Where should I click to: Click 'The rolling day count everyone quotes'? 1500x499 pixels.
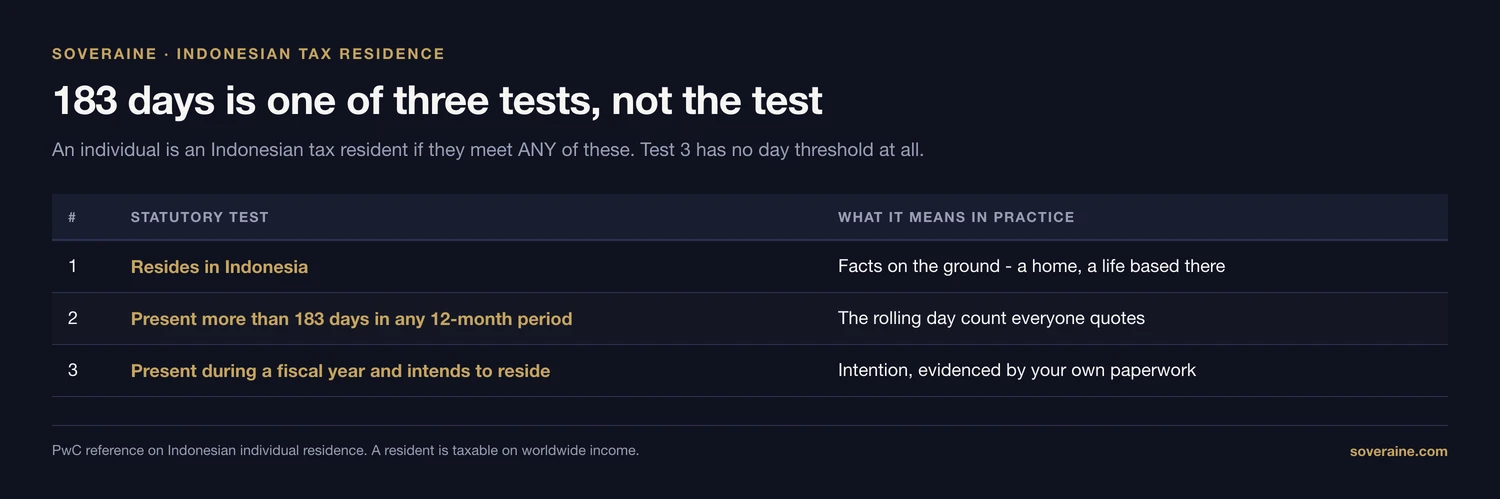(991, 318)
